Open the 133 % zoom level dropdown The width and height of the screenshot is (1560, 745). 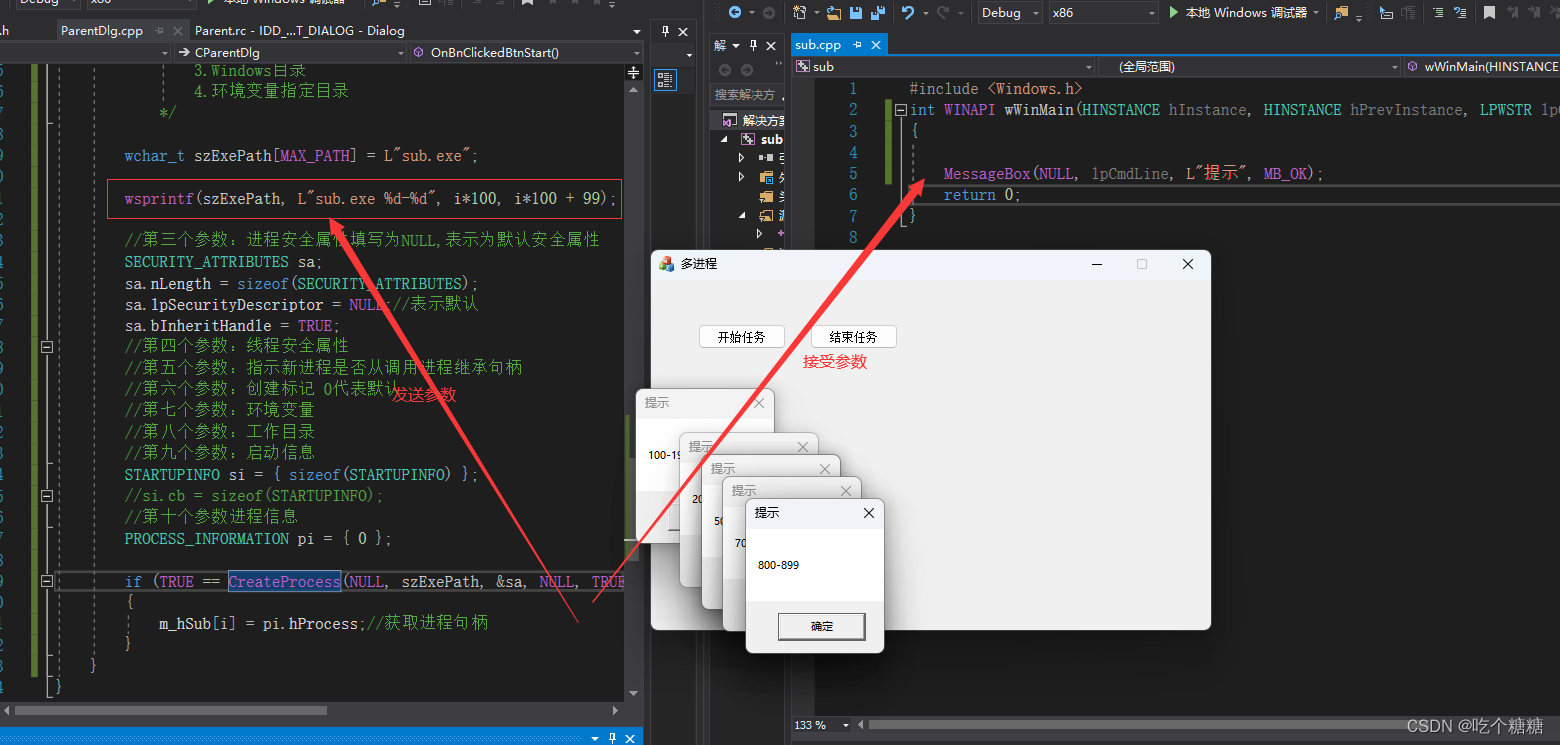tap(846, 725)
